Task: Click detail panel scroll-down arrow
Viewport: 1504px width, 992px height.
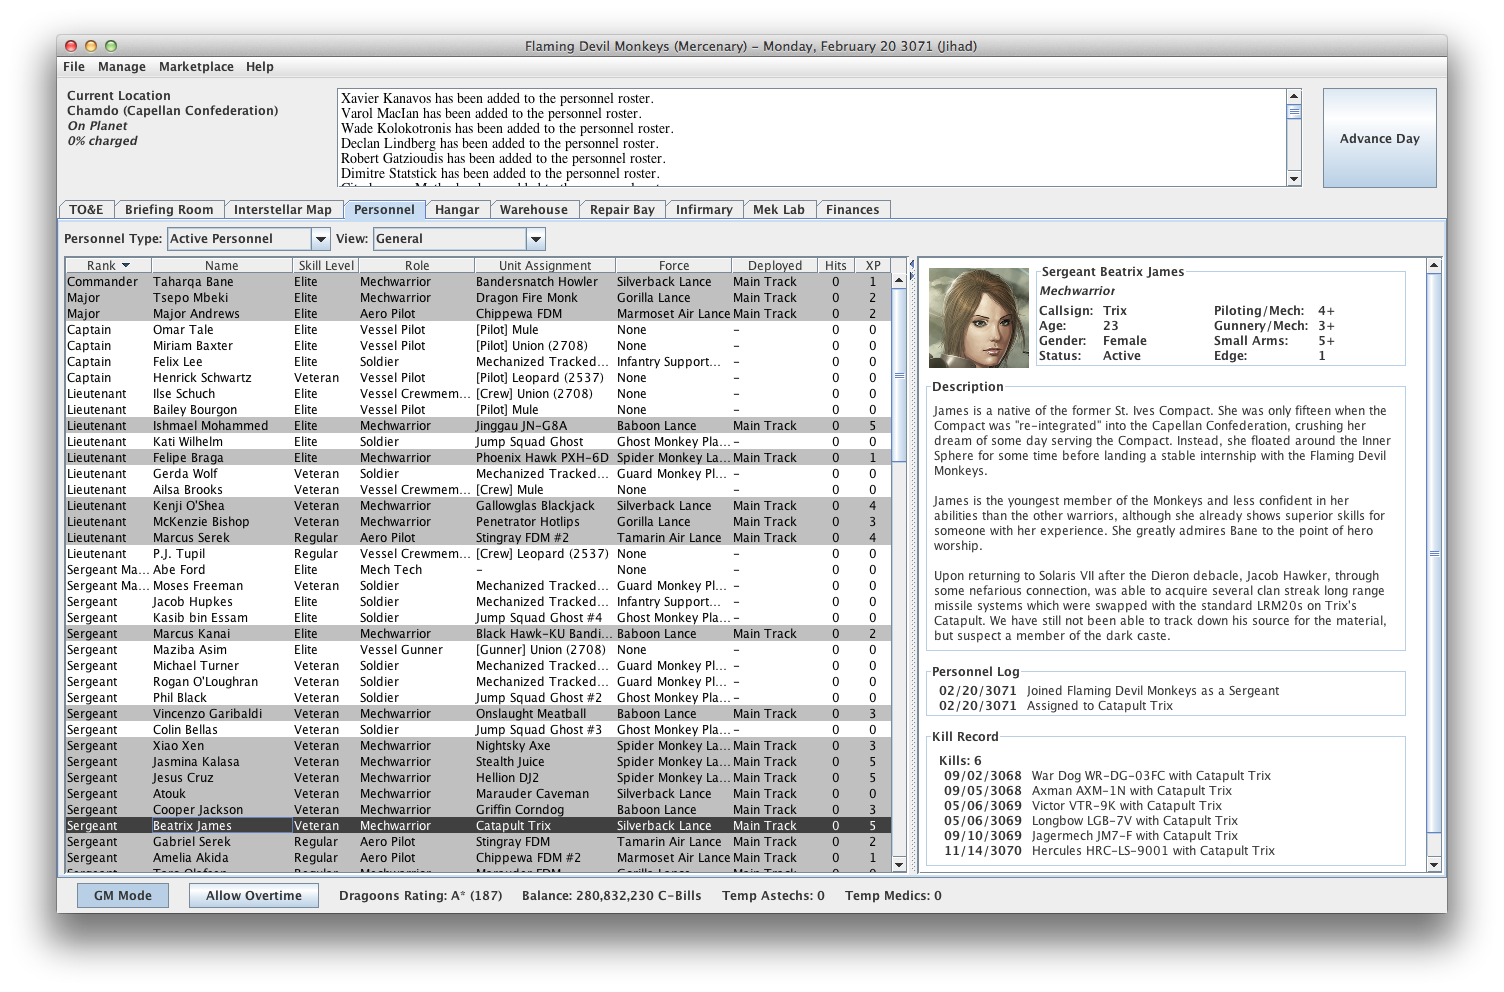Action: point(1433,864)
